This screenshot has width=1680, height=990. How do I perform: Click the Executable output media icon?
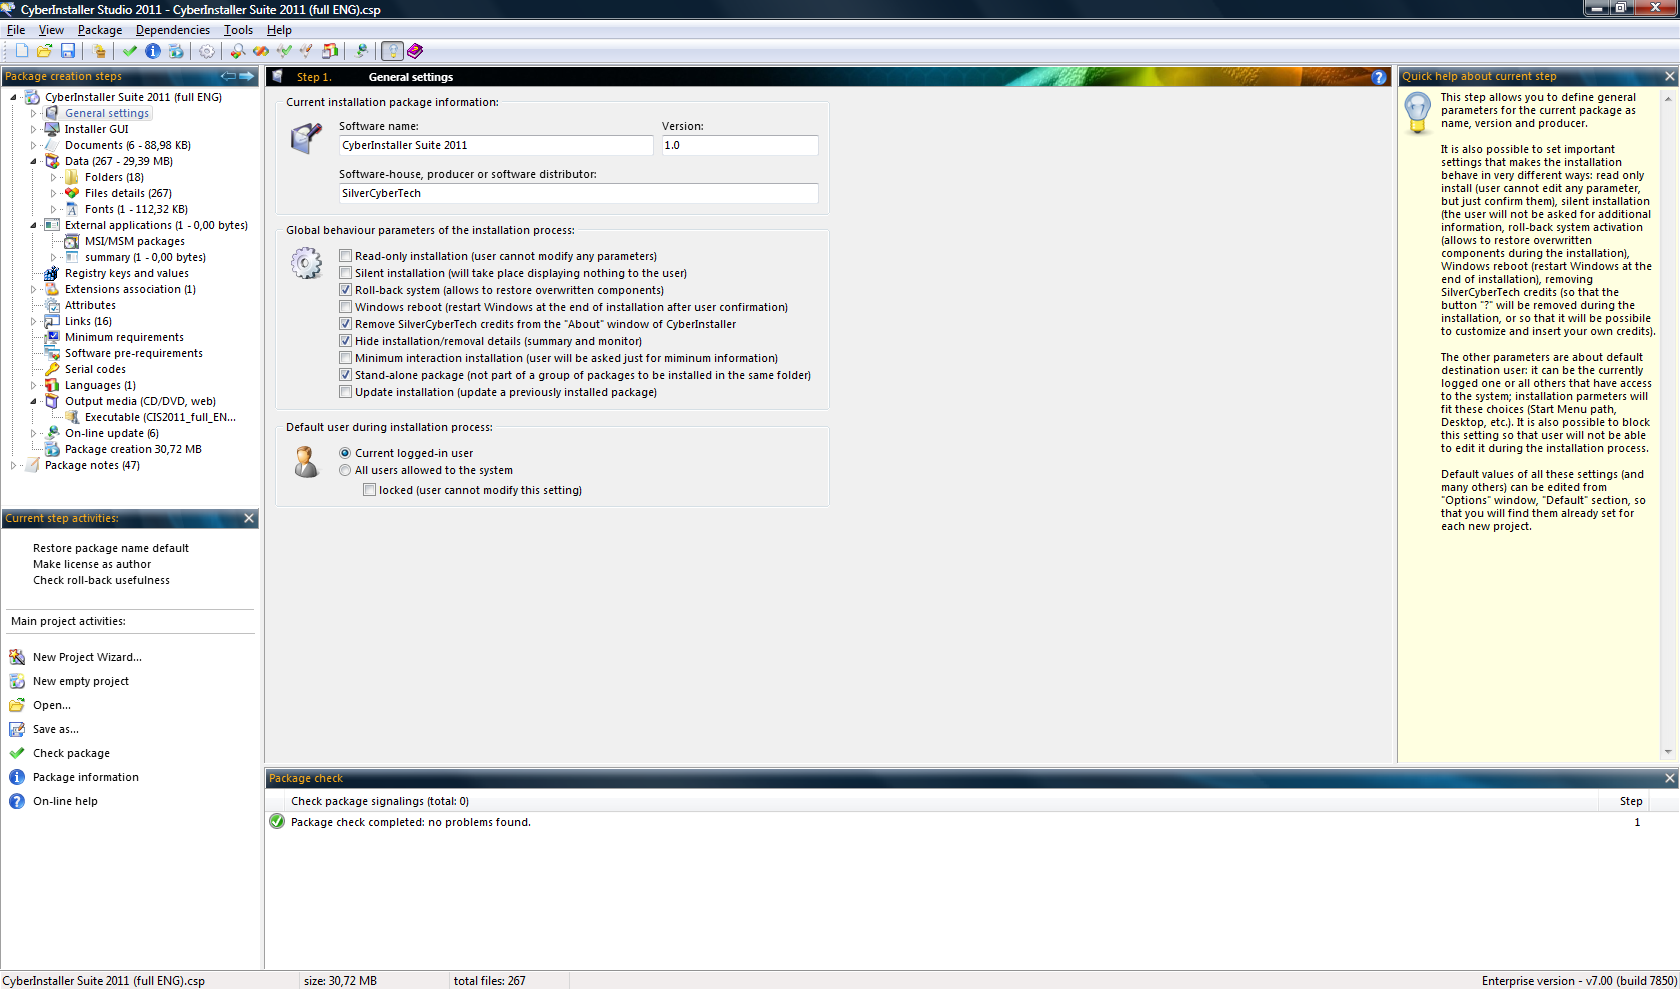click(72, 417)
